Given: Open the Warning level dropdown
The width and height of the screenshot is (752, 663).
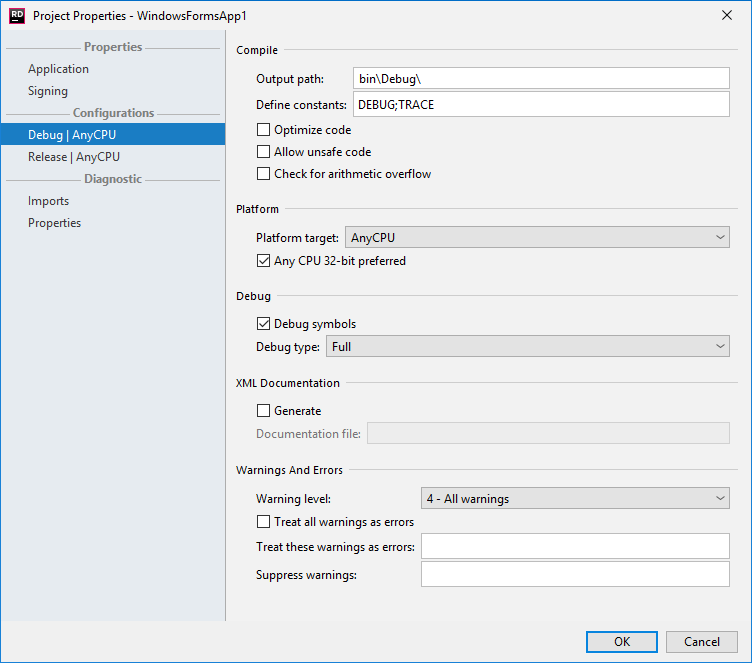Looking at the screenshot, I should (575, 498).
